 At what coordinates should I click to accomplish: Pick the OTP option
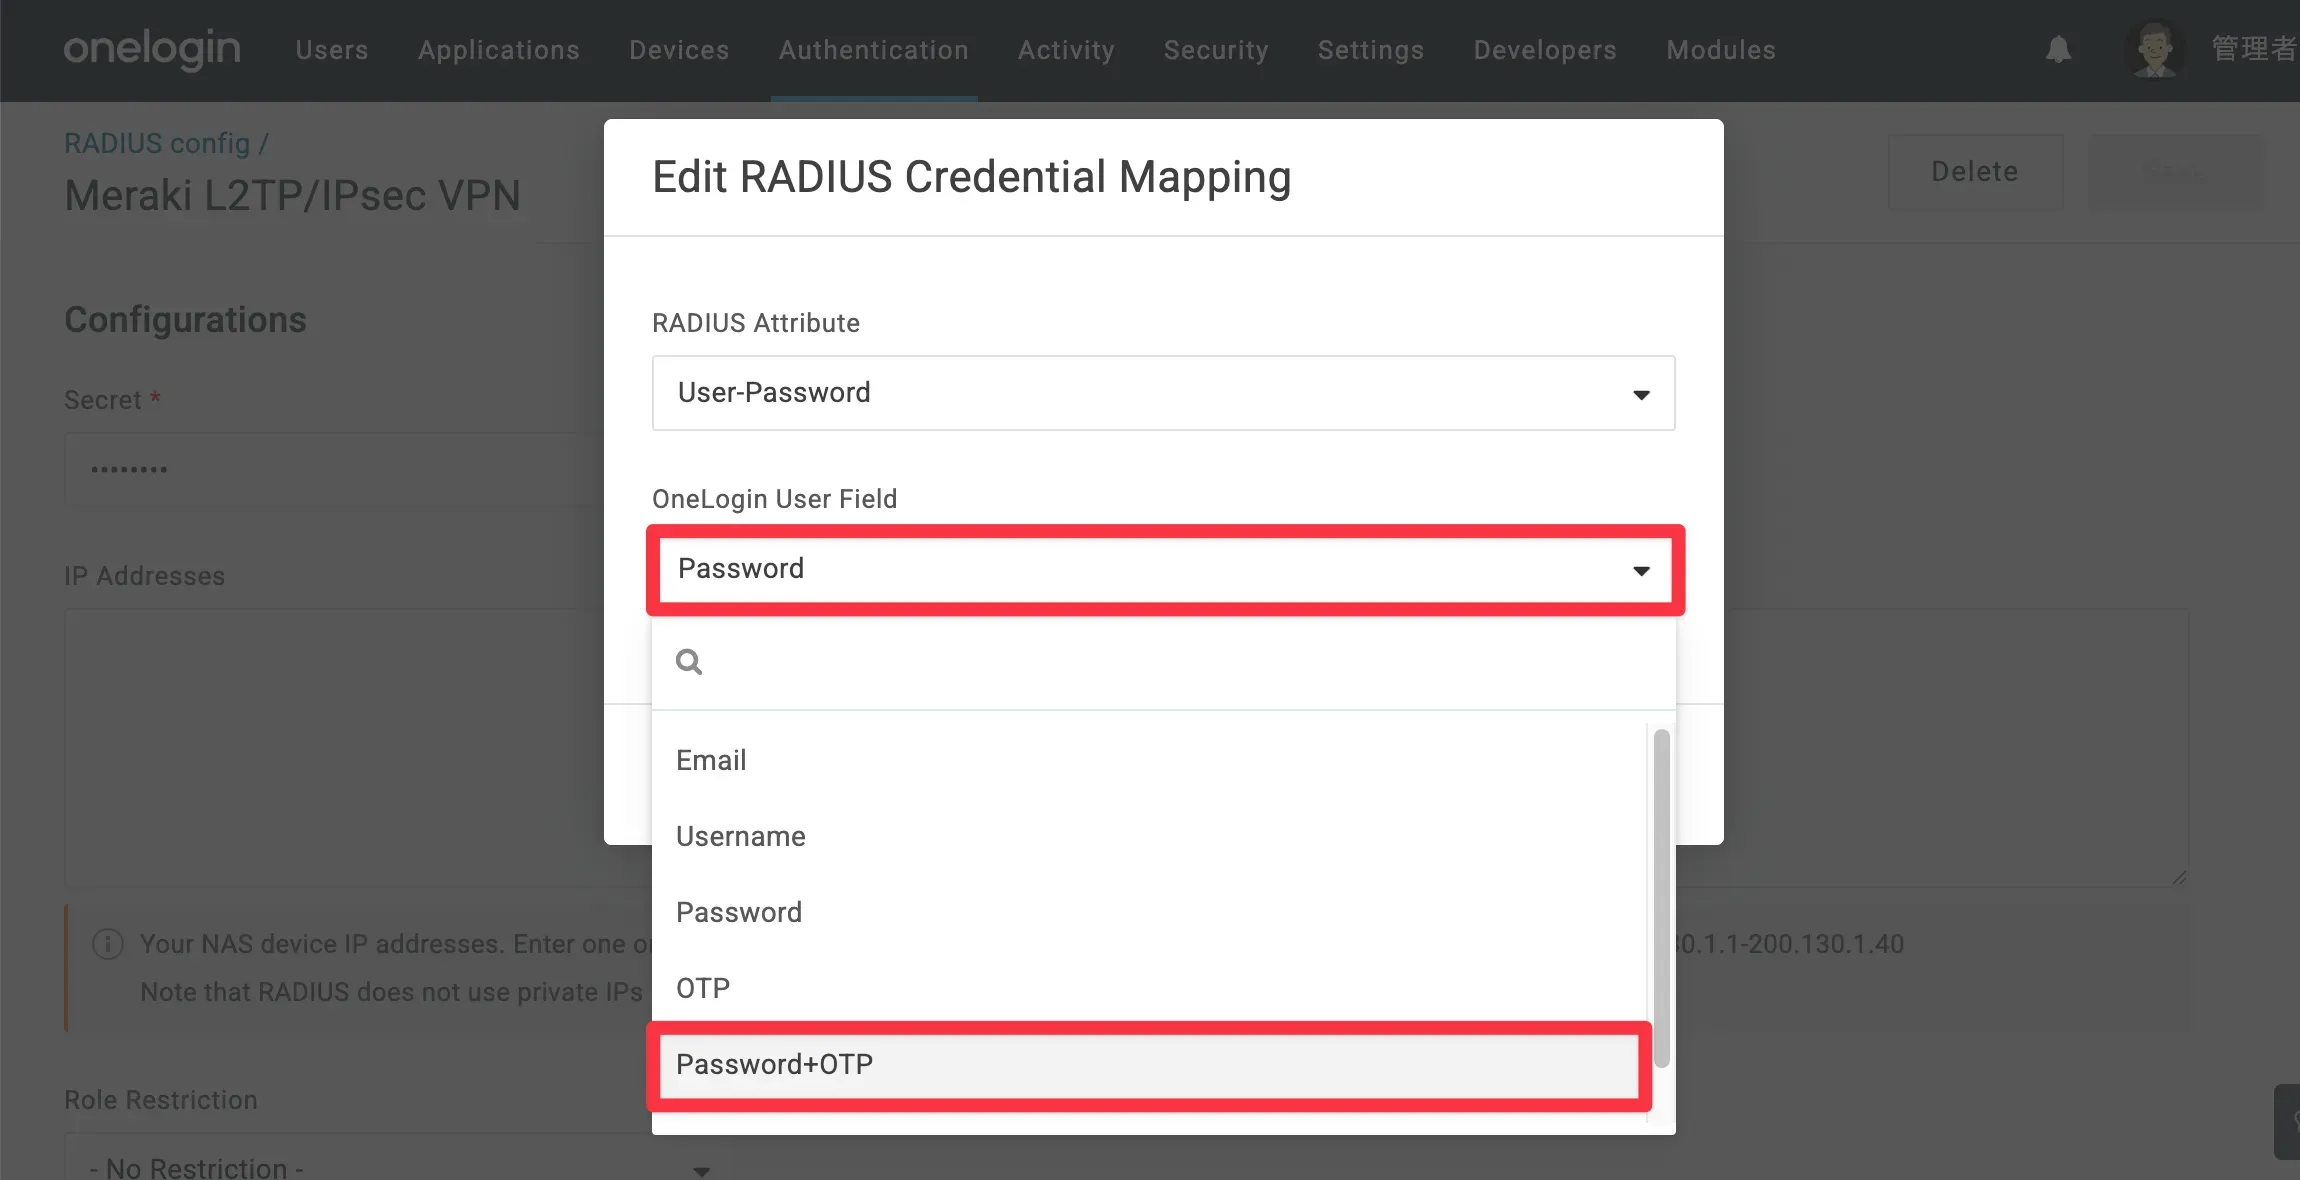coord(703,988)
